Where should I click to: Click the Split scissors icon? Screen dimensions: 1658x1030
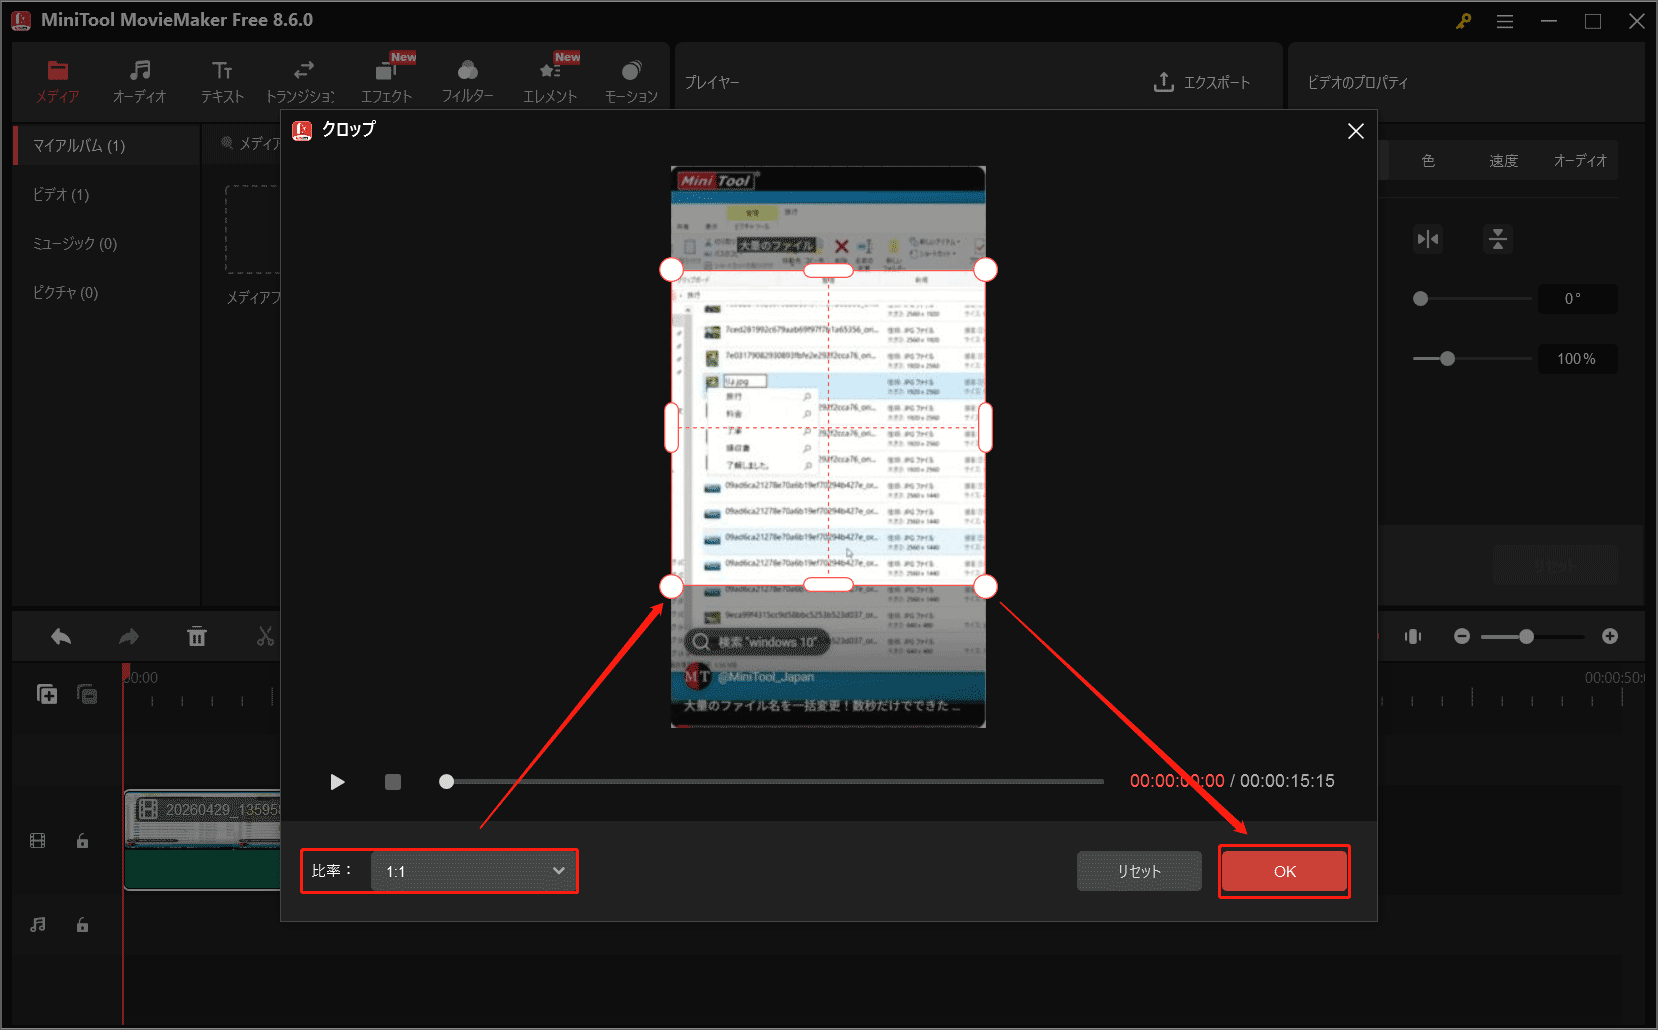(x=265, y=637)
